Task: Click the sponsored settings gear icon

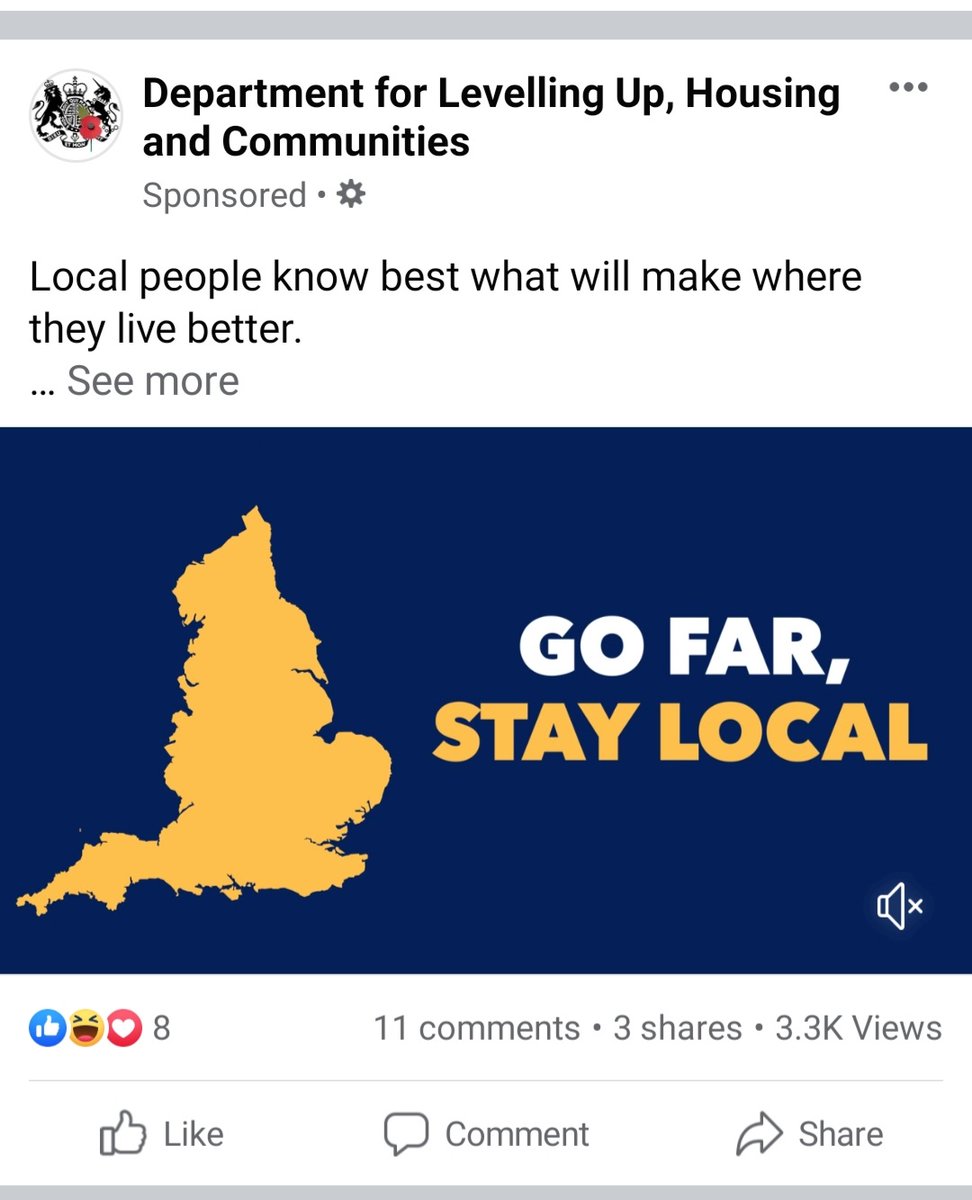Action: [x=349, y=195]
